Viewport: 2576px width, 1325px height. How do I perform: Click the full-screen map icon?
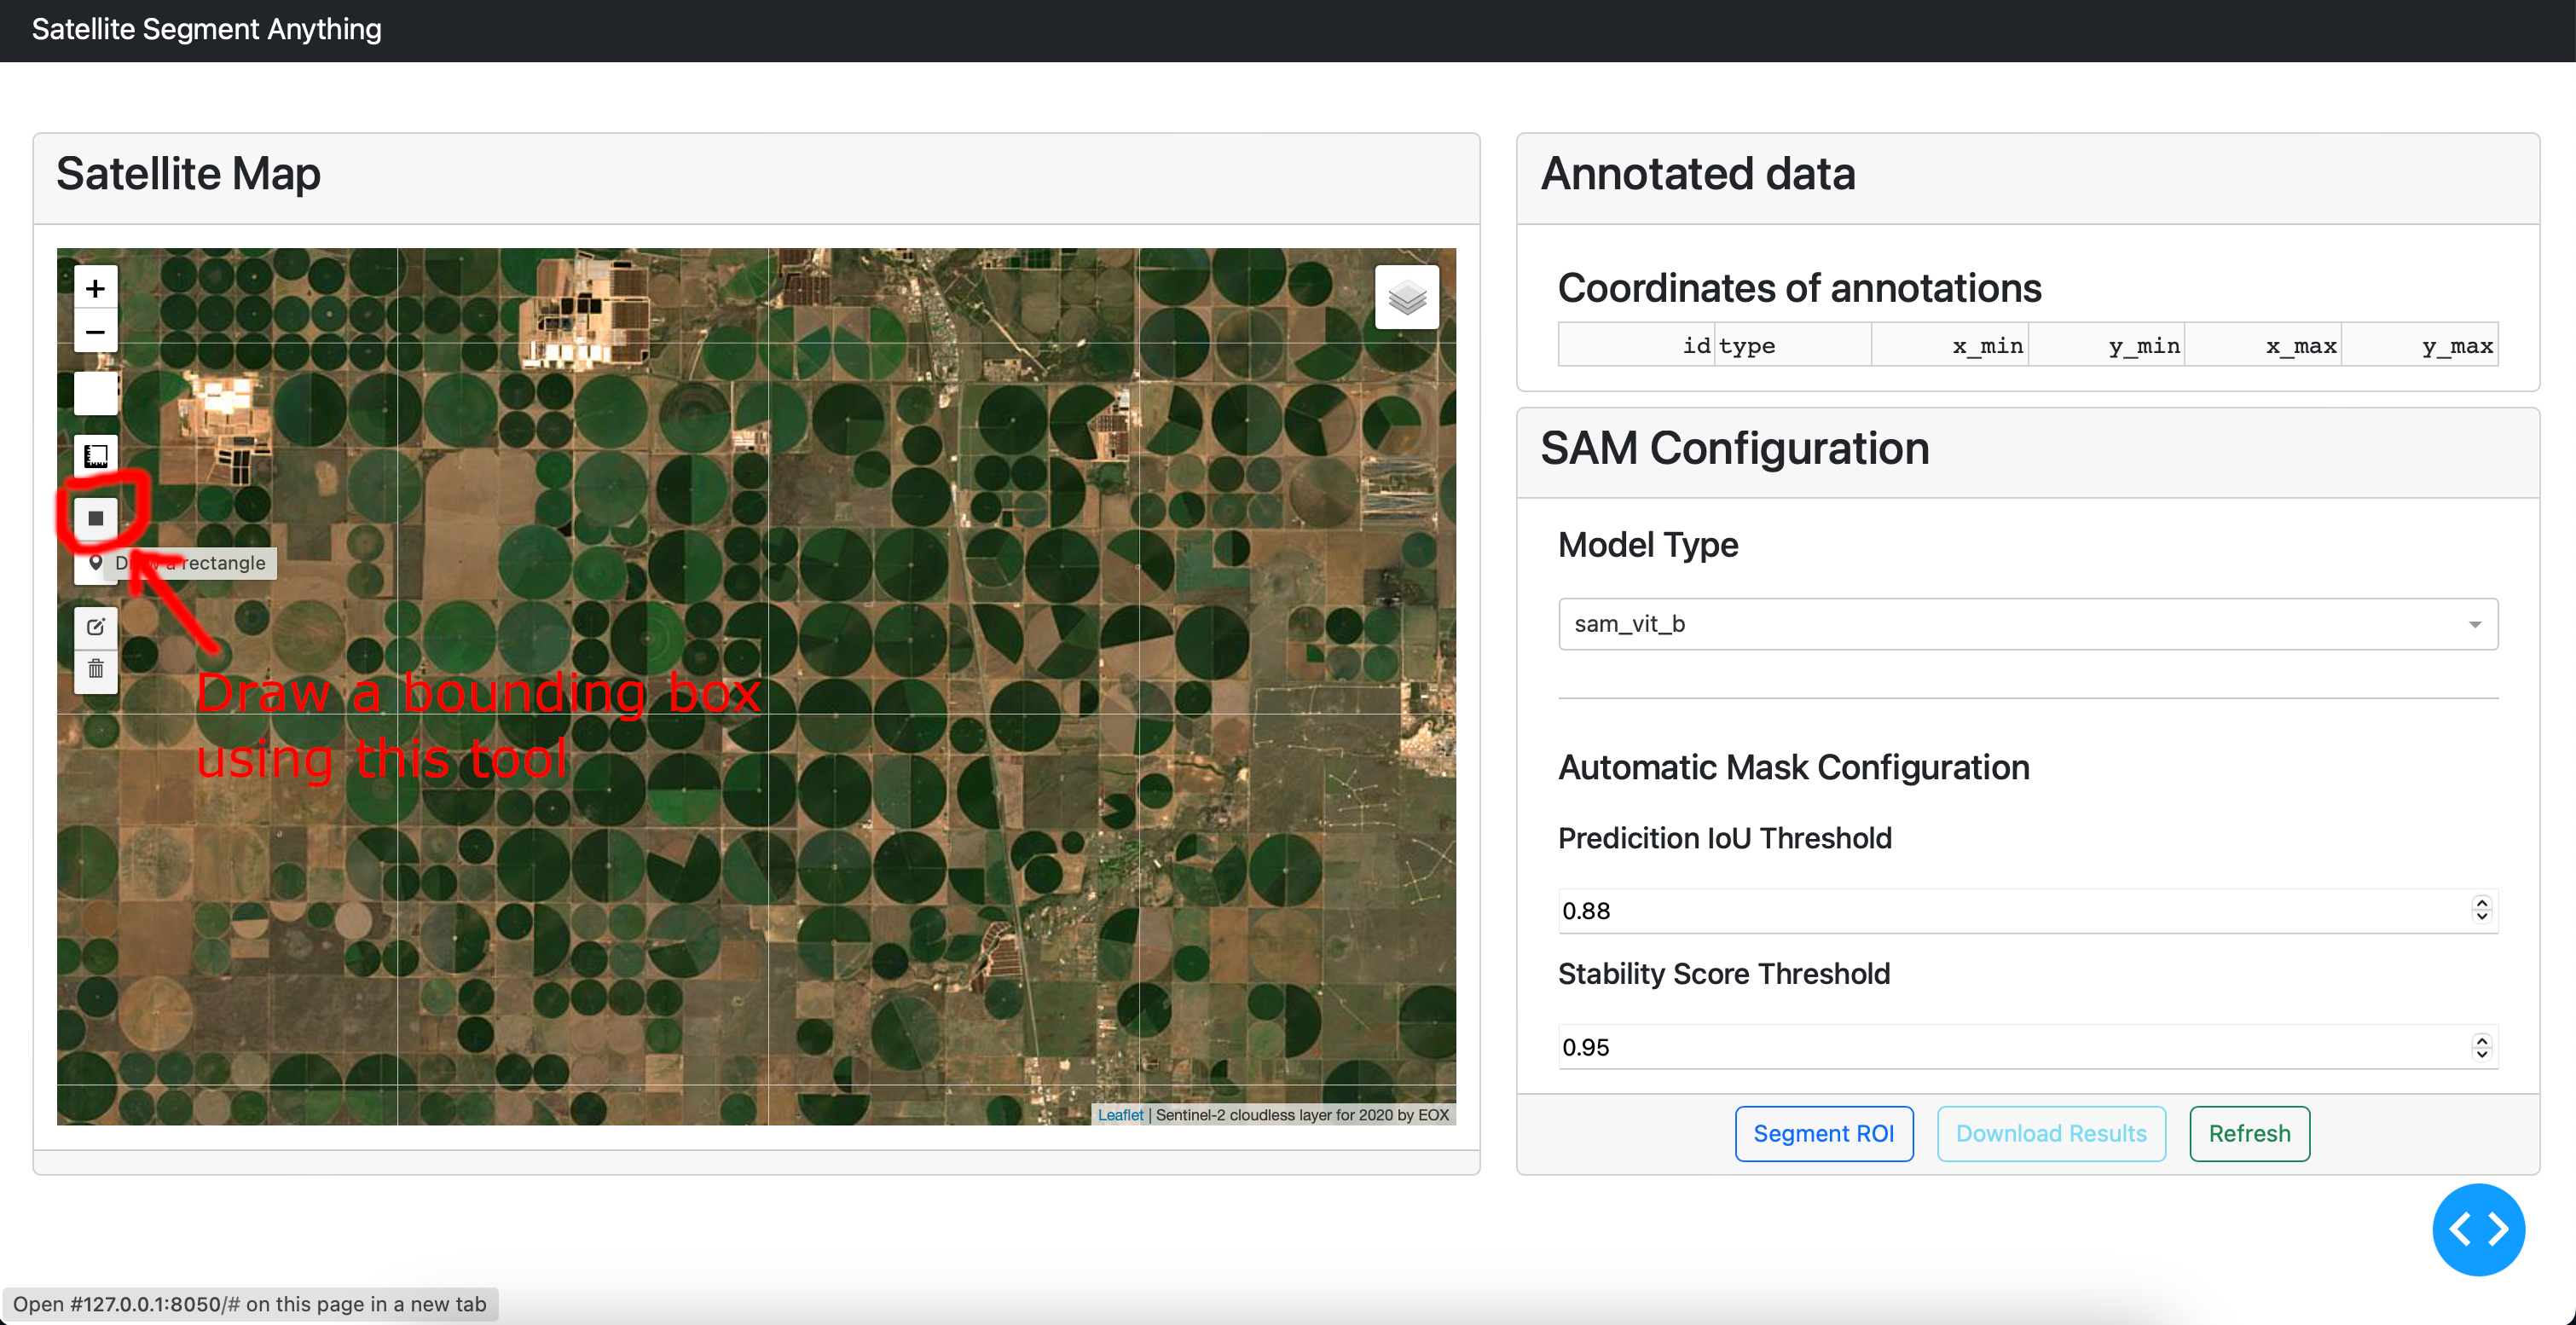click(x=95, y=392)
